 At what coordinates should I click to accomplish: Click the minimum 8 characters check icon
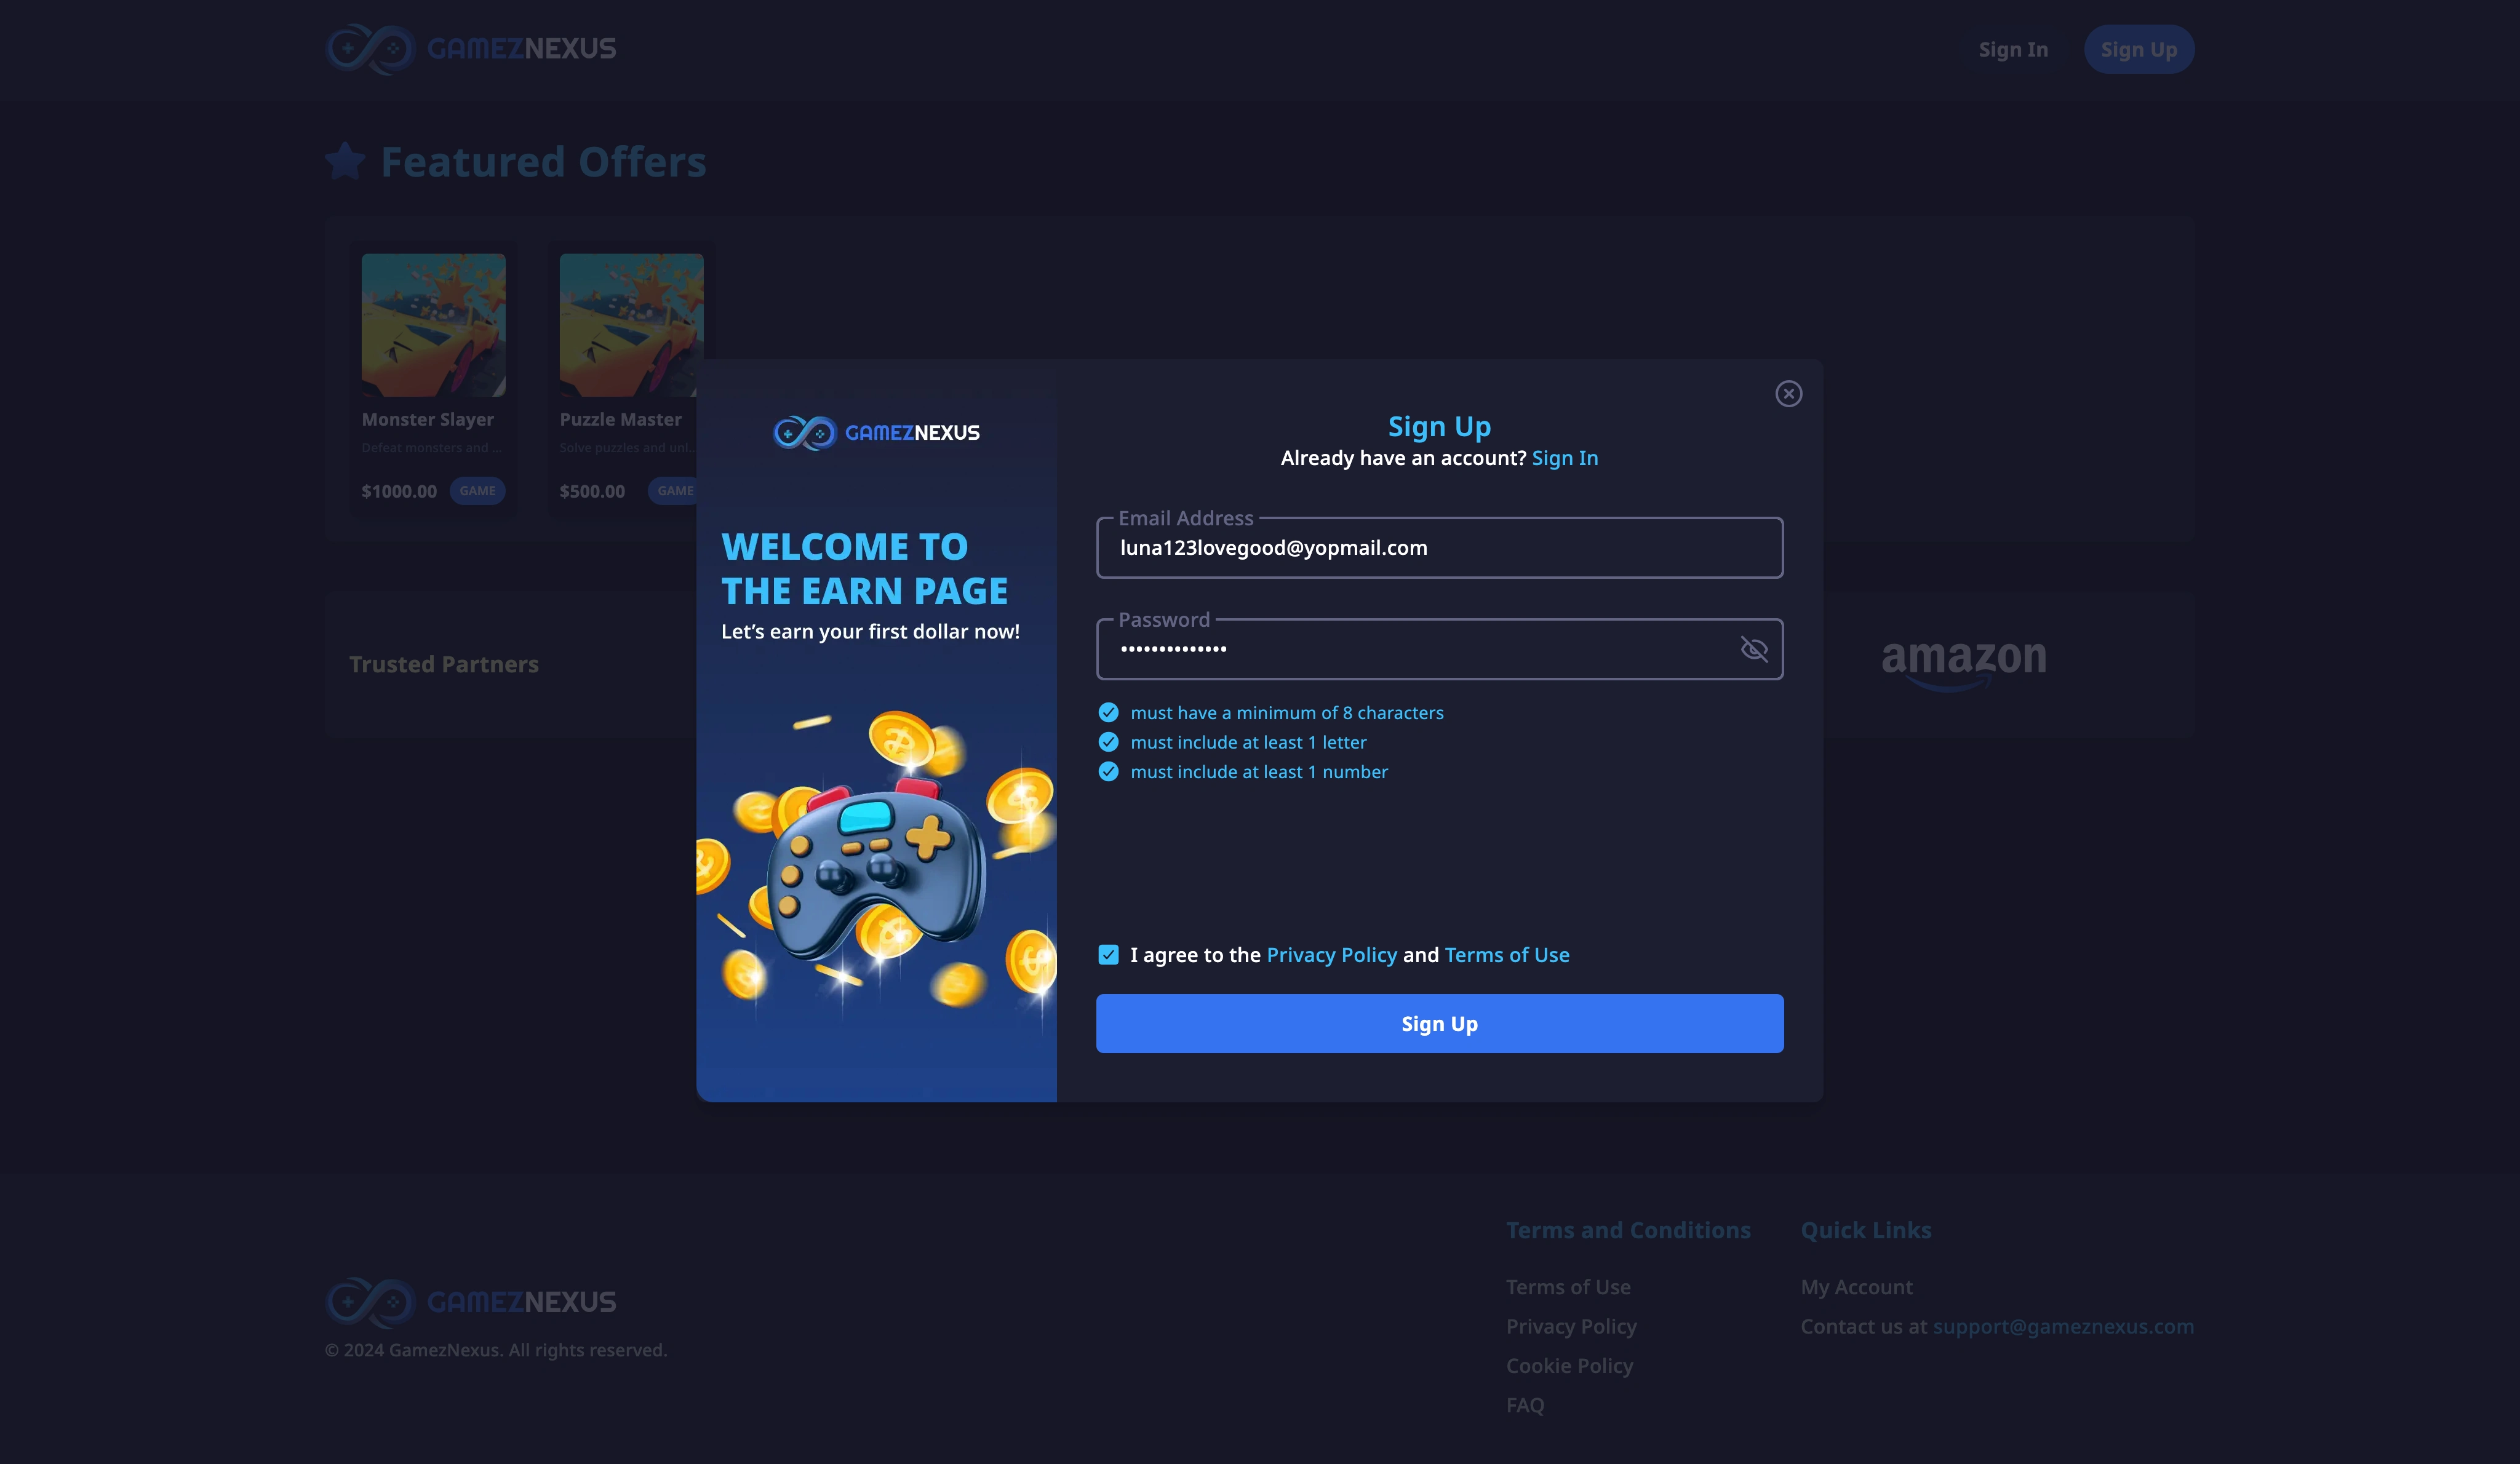click(1108, 713)
